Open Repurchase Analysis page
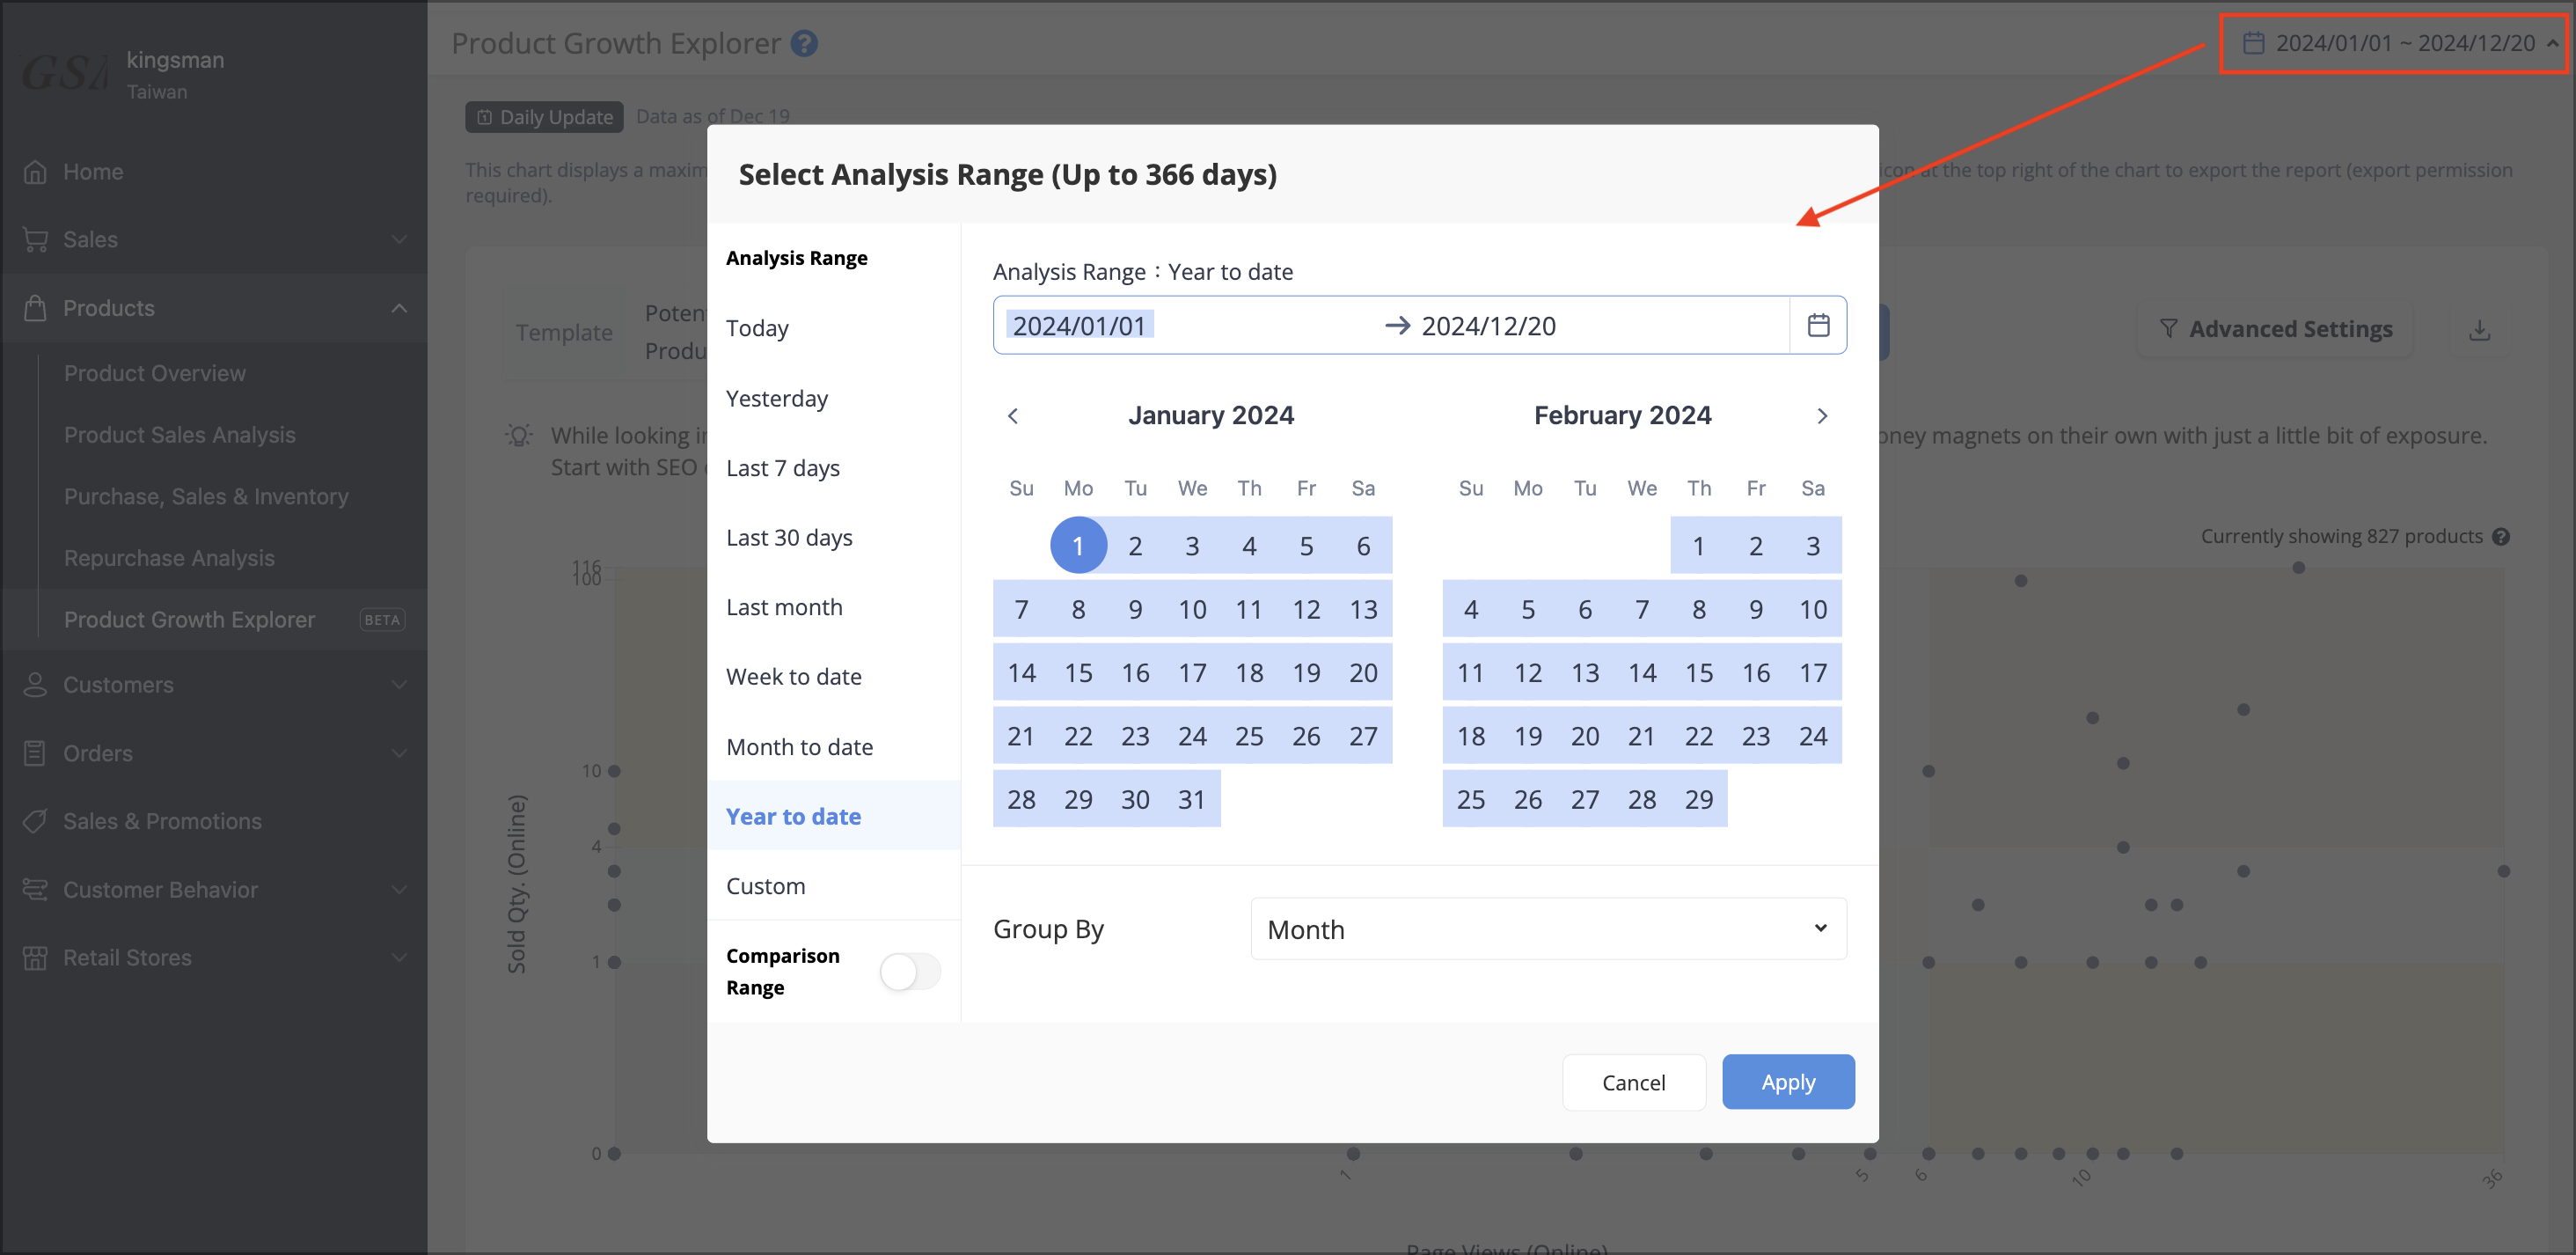 (169, 558)
